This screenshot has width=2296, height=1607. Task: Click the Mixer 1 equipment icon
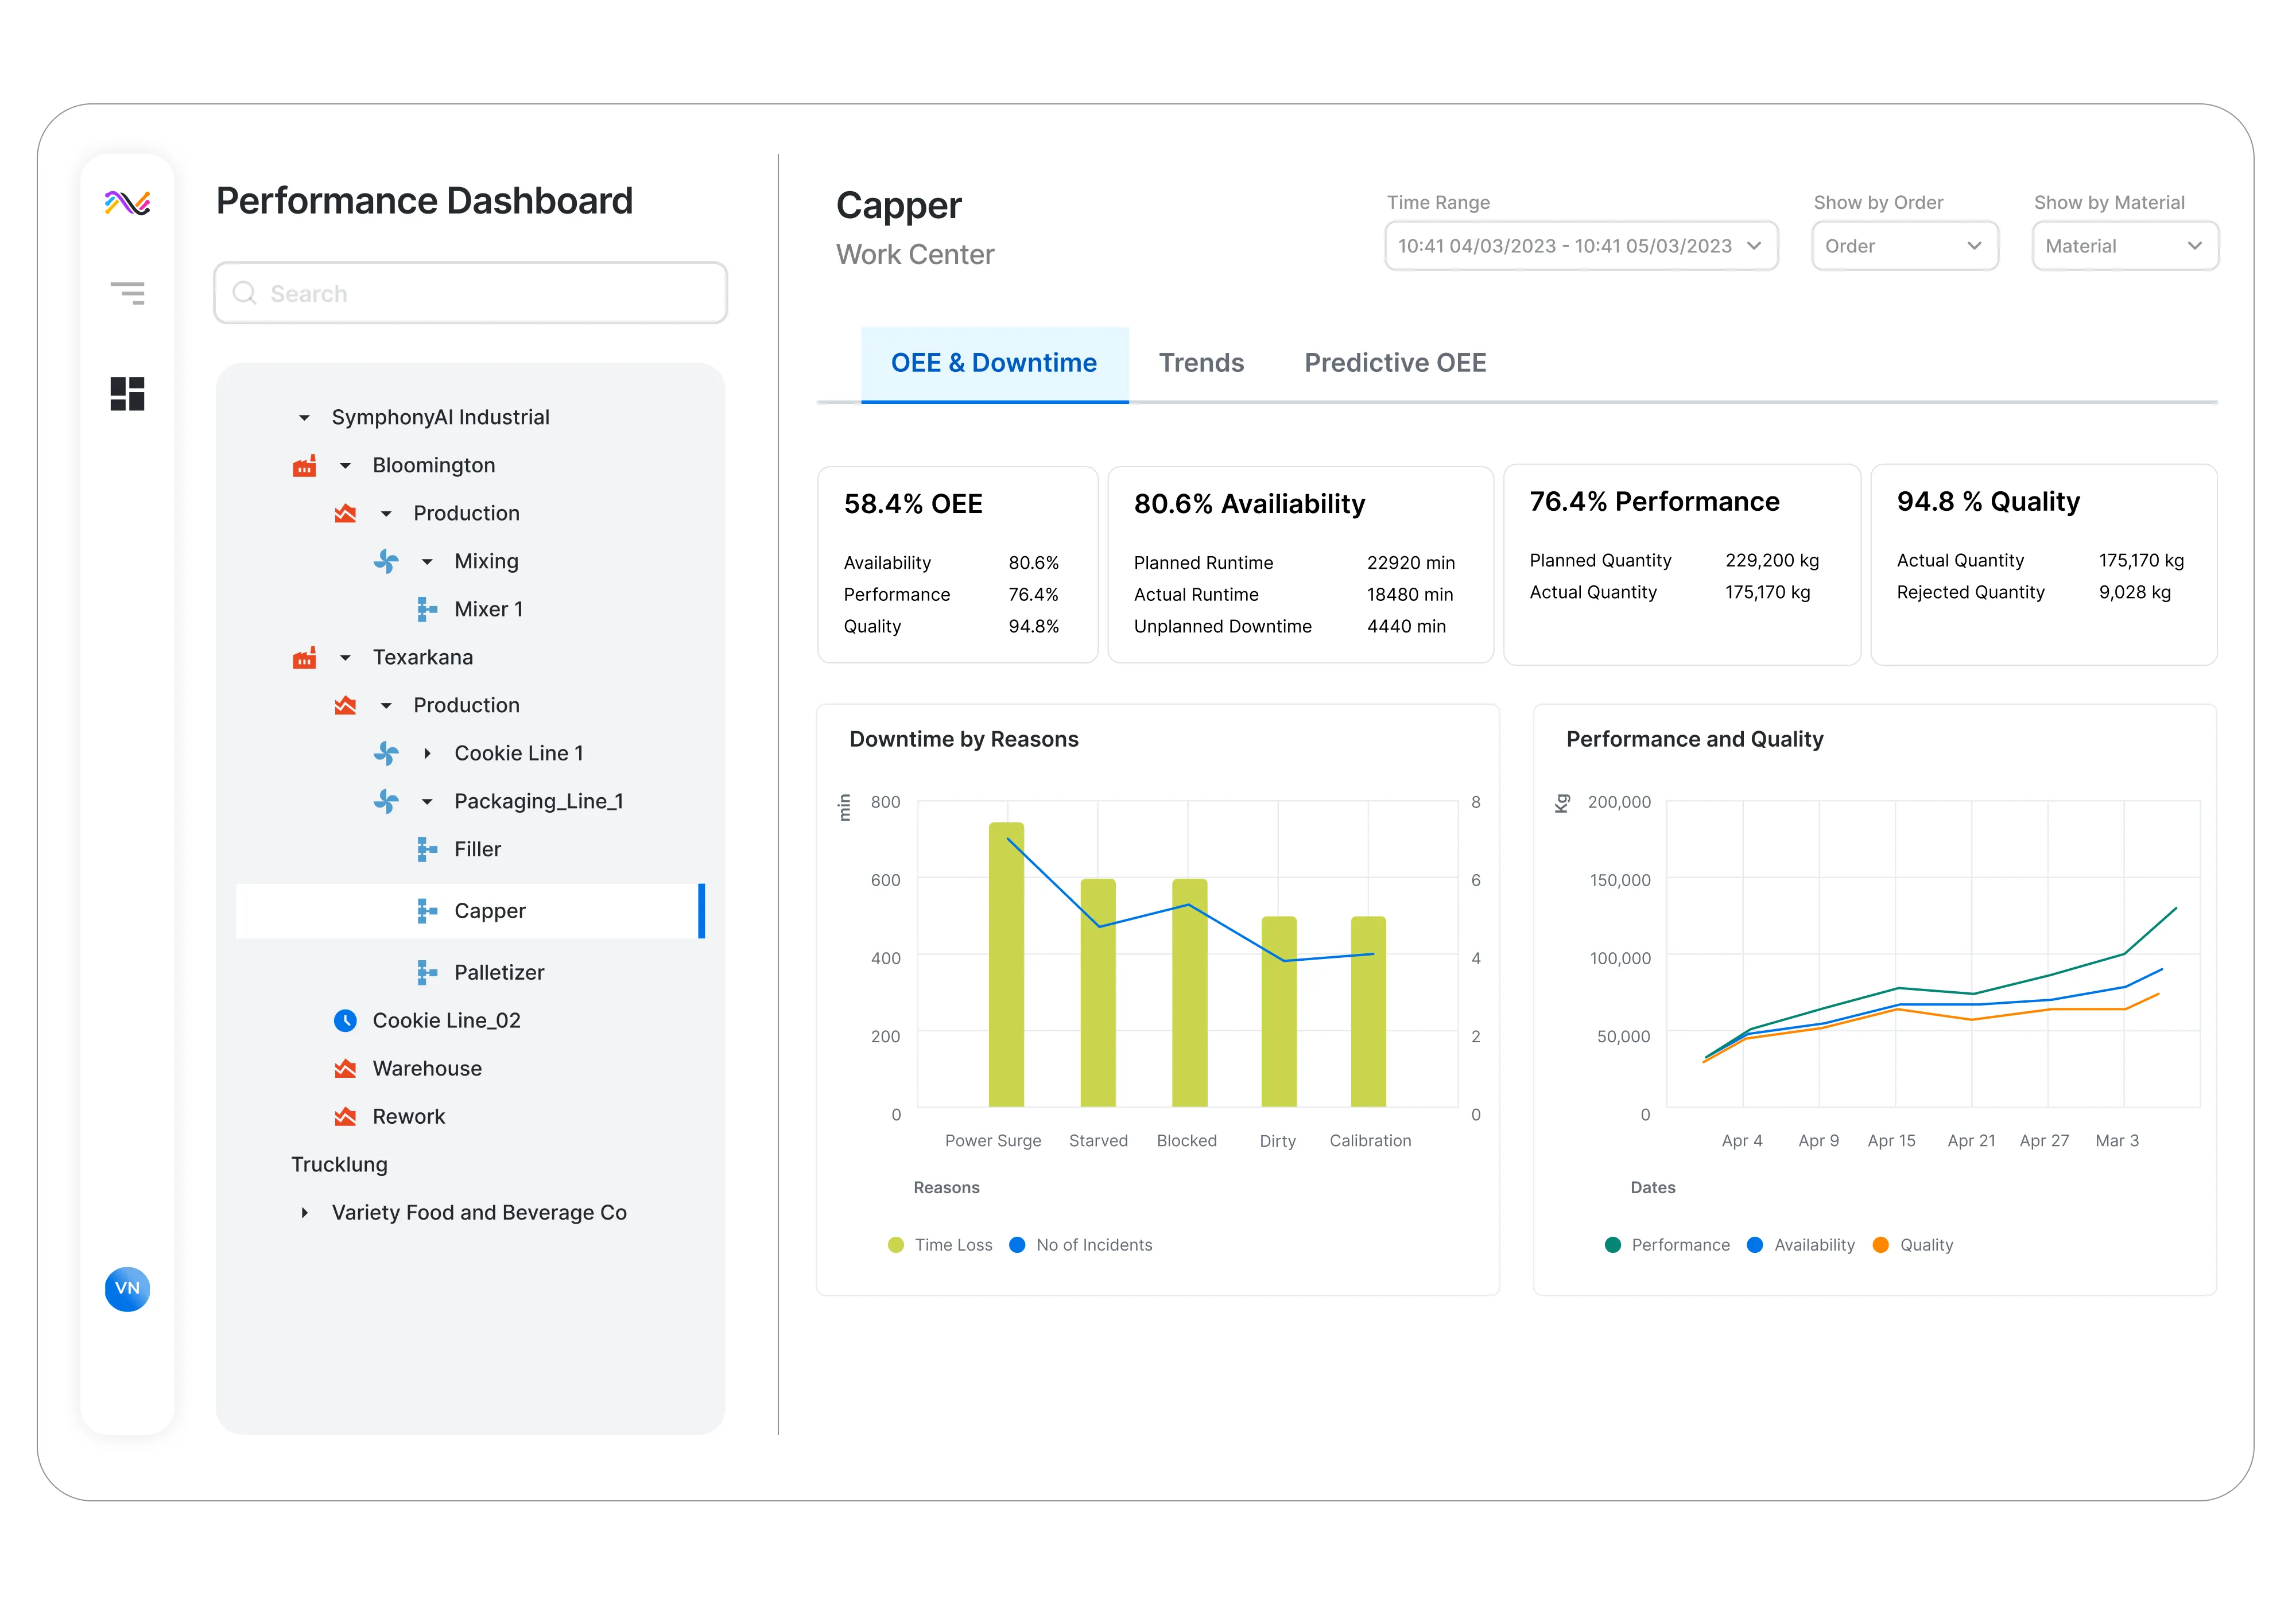point(427,609)
